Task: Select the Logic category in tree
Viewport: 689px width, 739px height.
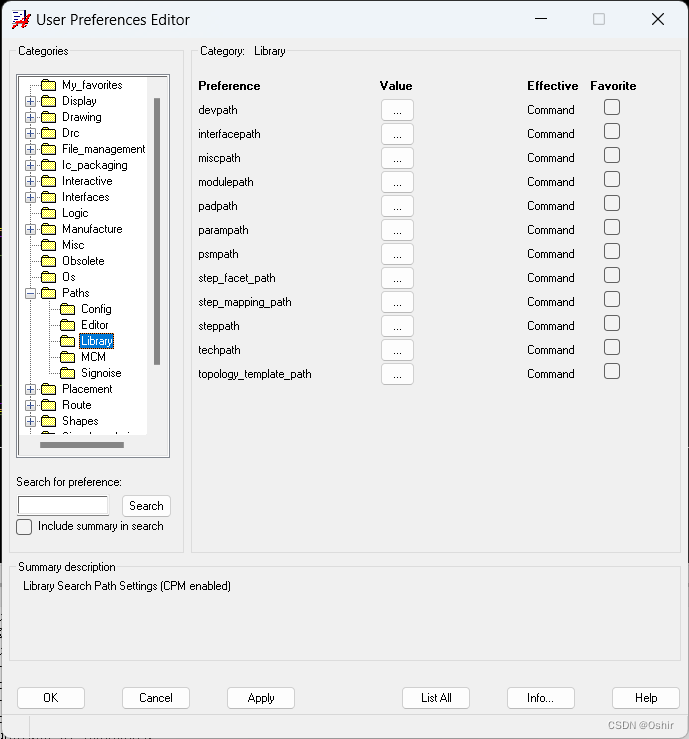Action: point(75,213)
